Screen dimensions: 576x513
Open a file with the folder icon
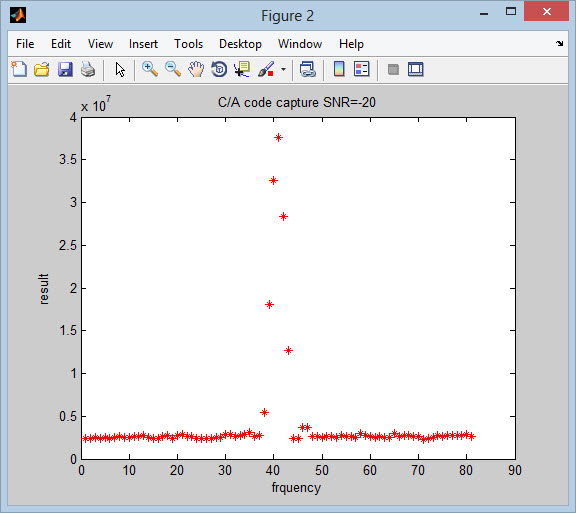pyautogui.click(x=42, y=69)
